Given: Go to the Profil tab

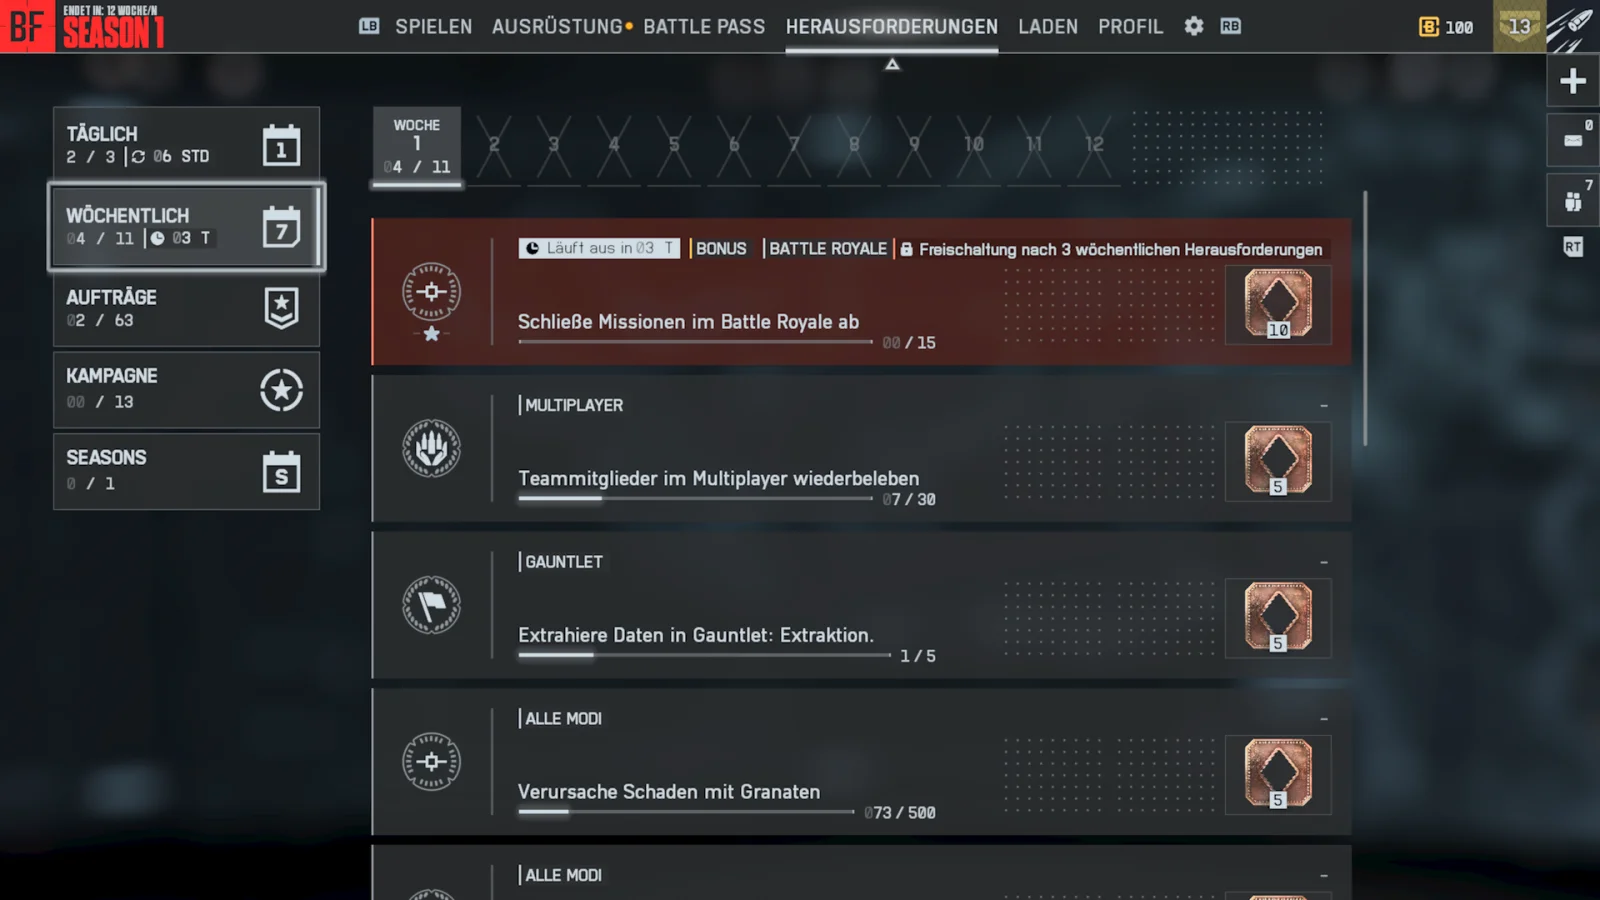Looking at the screenshot, I should (1131, 27).
